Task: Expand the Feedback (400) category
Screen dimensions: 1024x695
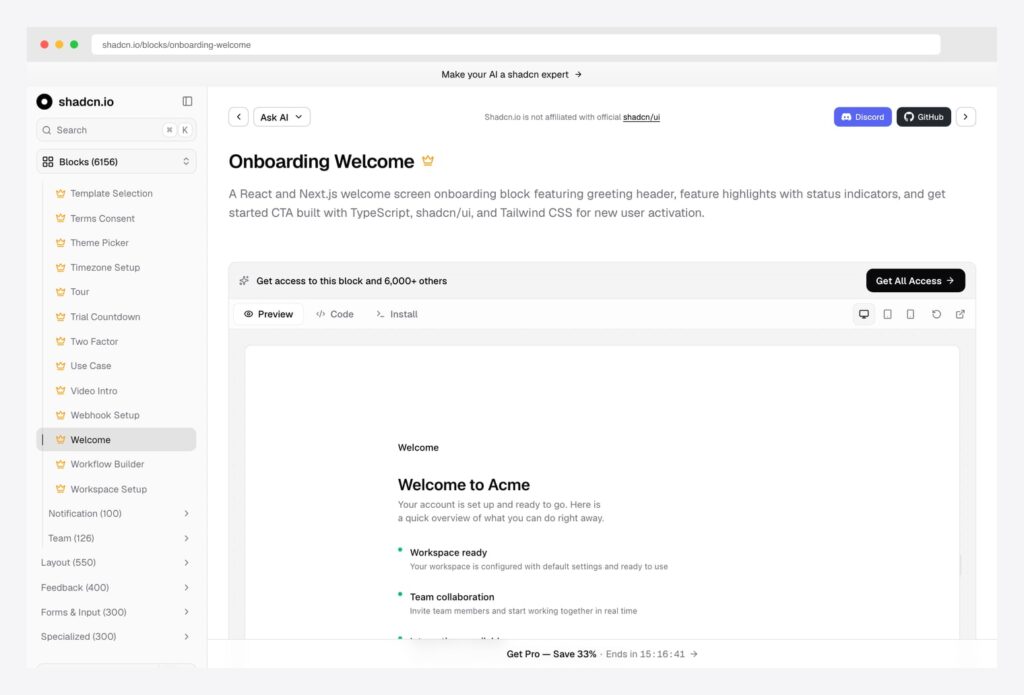Action: (116, 587)
